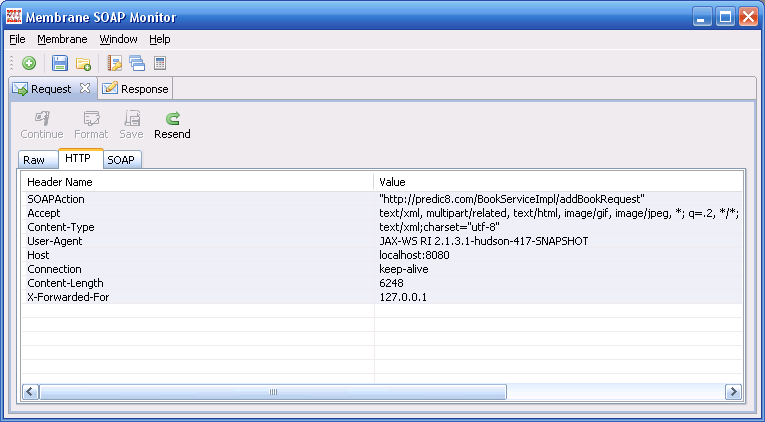The width and height of the screenshot is (765, 422).
Task: Select the Host header name cell
Action: [198, 255]
